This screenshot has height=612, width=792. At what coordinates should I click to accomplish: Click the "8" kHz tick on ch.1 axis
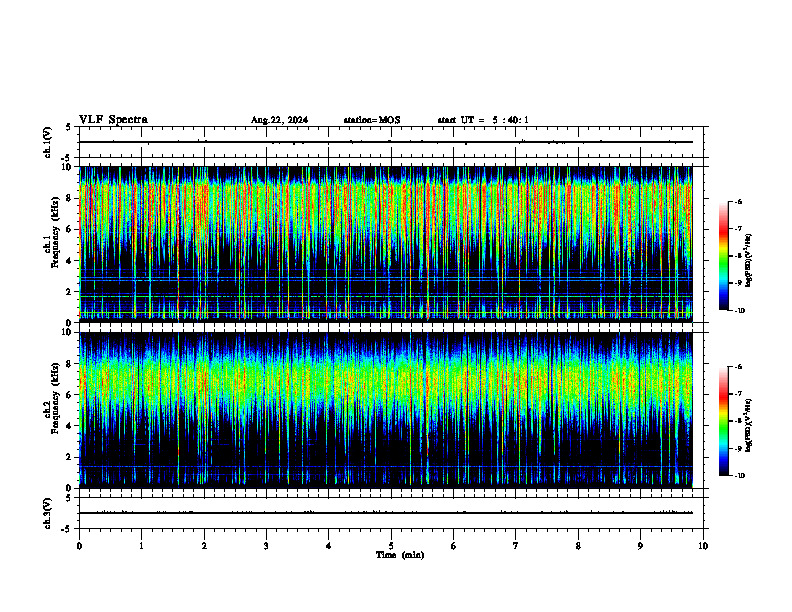coord(70,198)
